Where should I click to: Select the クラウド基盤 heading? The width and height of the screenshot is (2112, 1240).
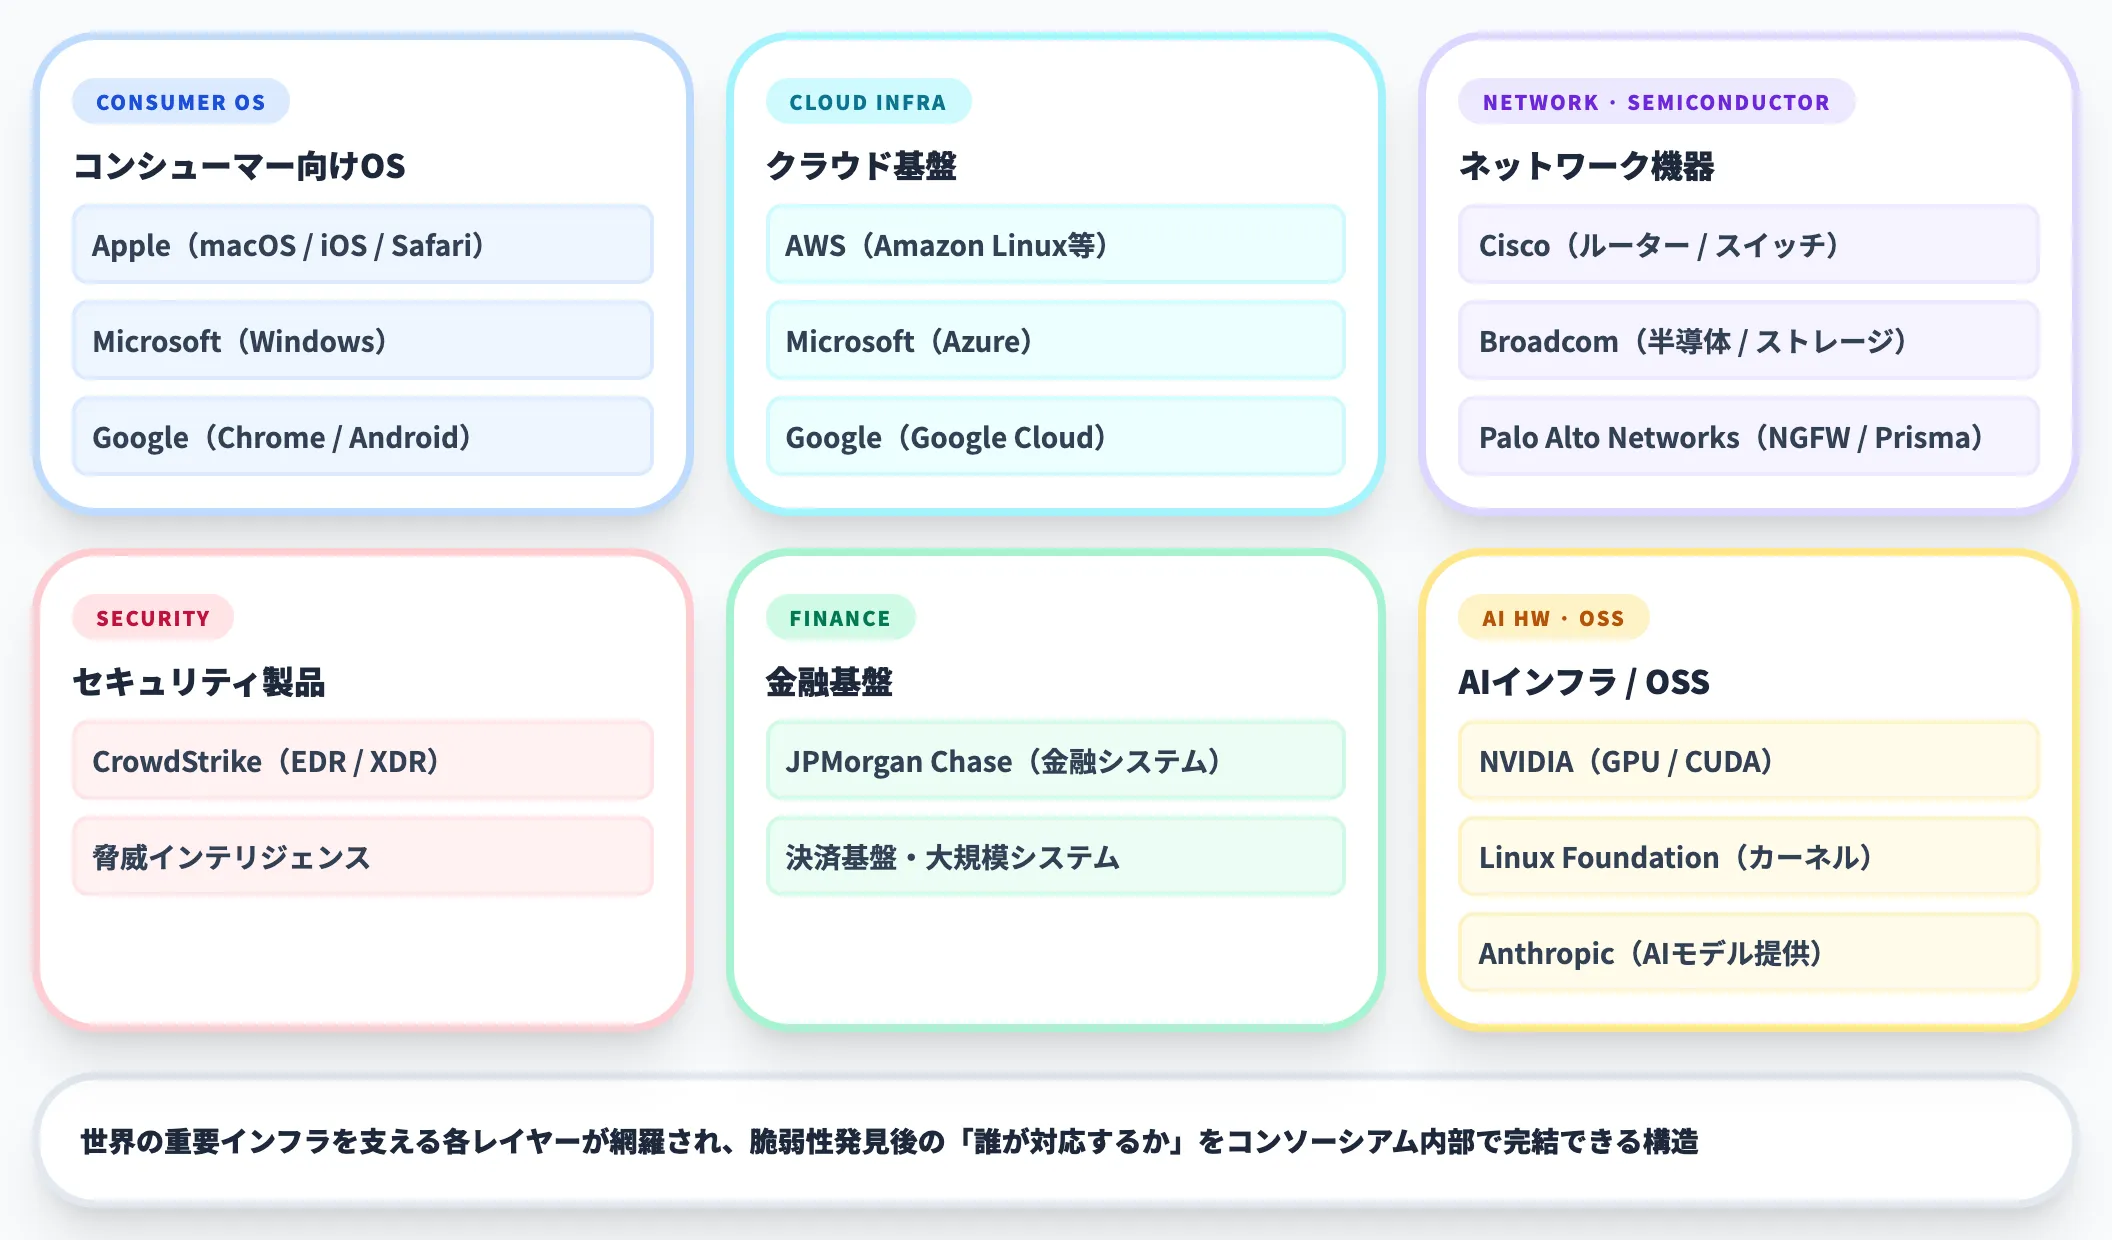click(861, 166)
